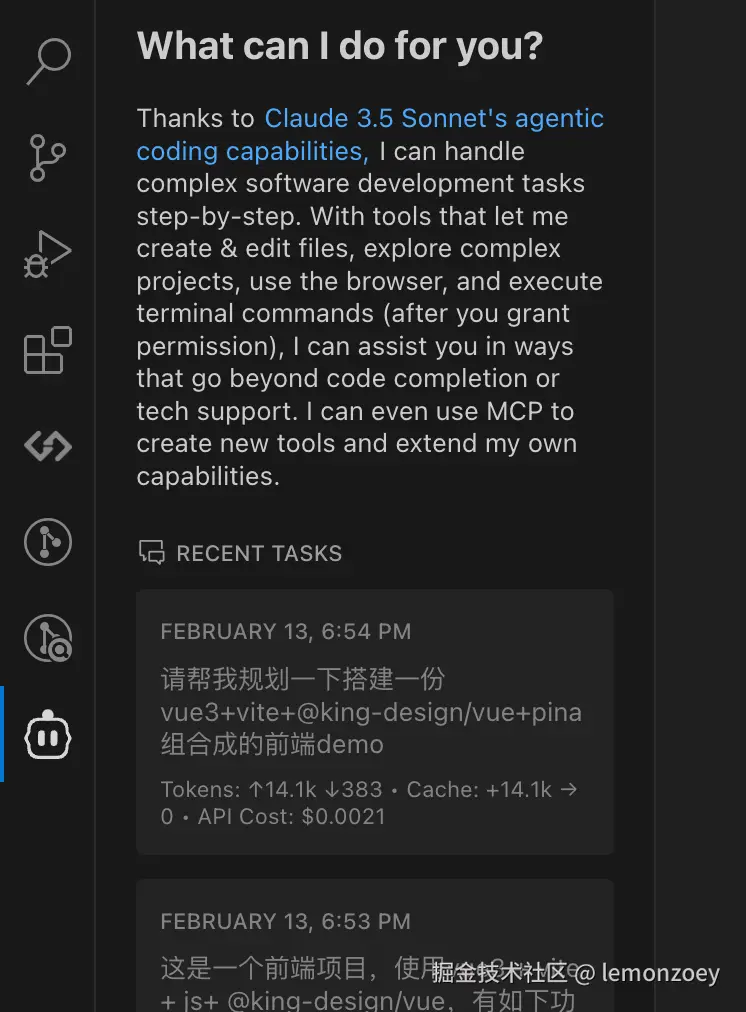746x1012 pixels.
Task: Open Claude 3.5 Sonnet's agentic link
Action: click(433, 118)
